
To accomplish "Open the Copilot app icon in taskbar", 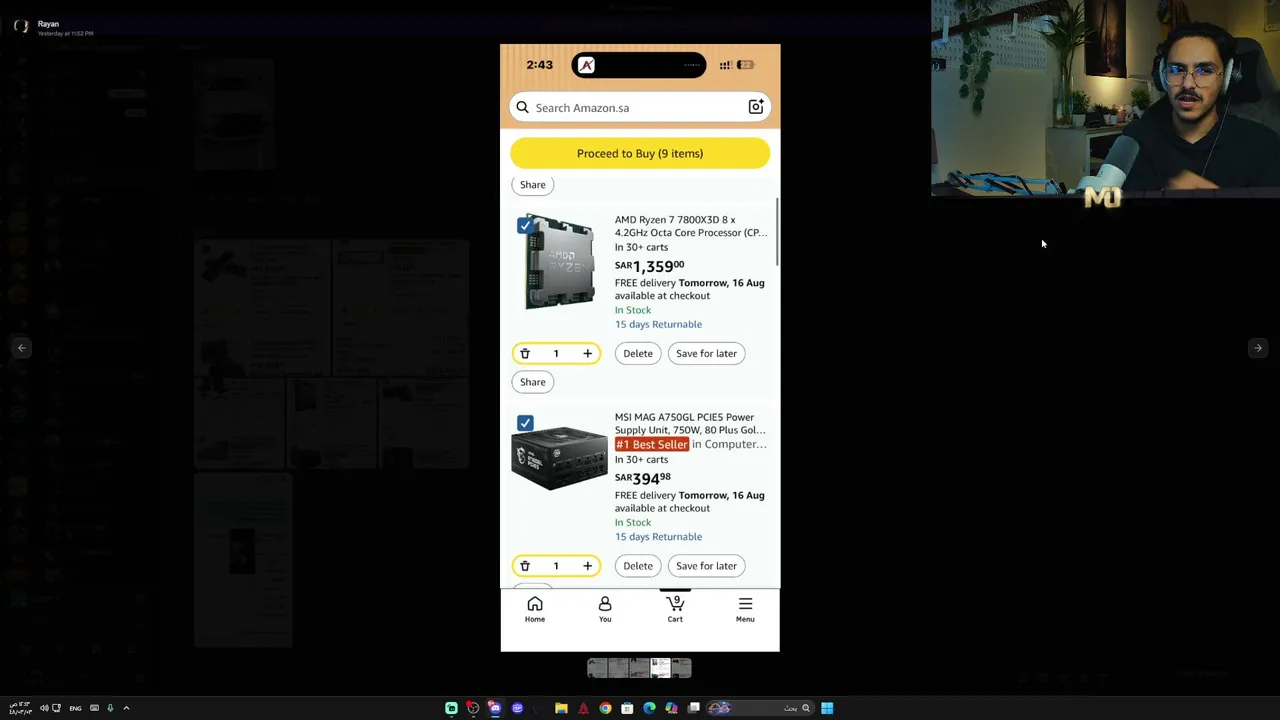I will point(671,708).
